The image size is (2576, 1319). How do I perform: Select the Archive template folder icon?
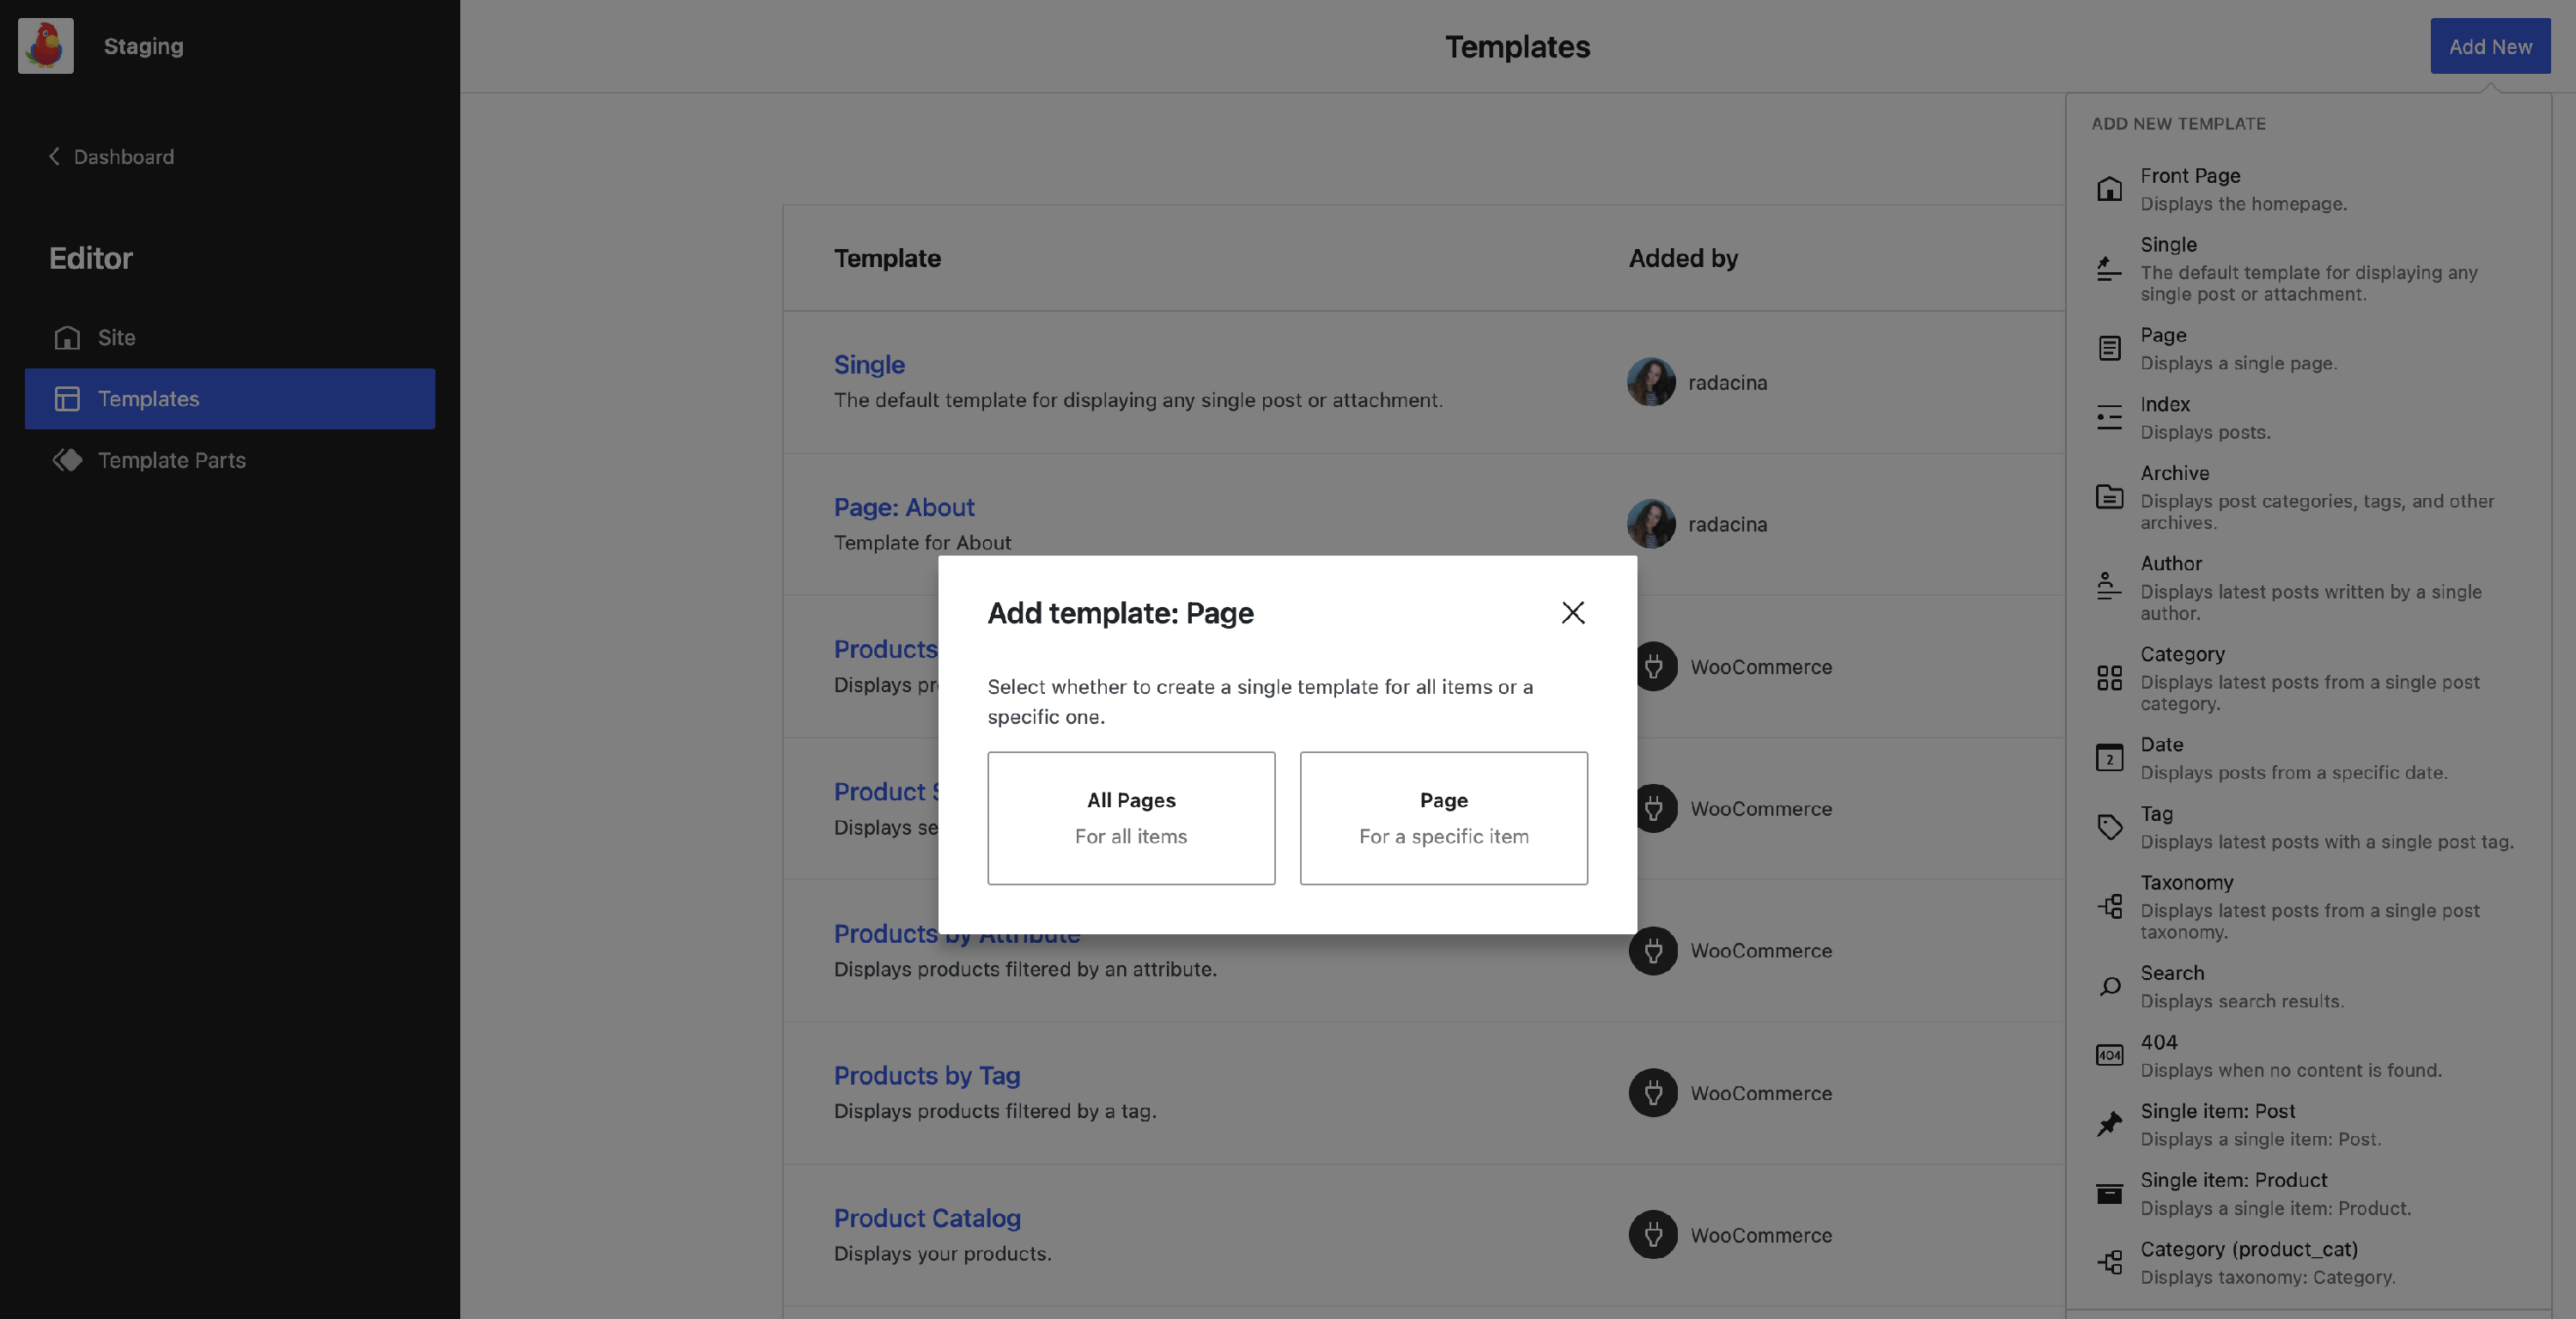pos(2109,497)
